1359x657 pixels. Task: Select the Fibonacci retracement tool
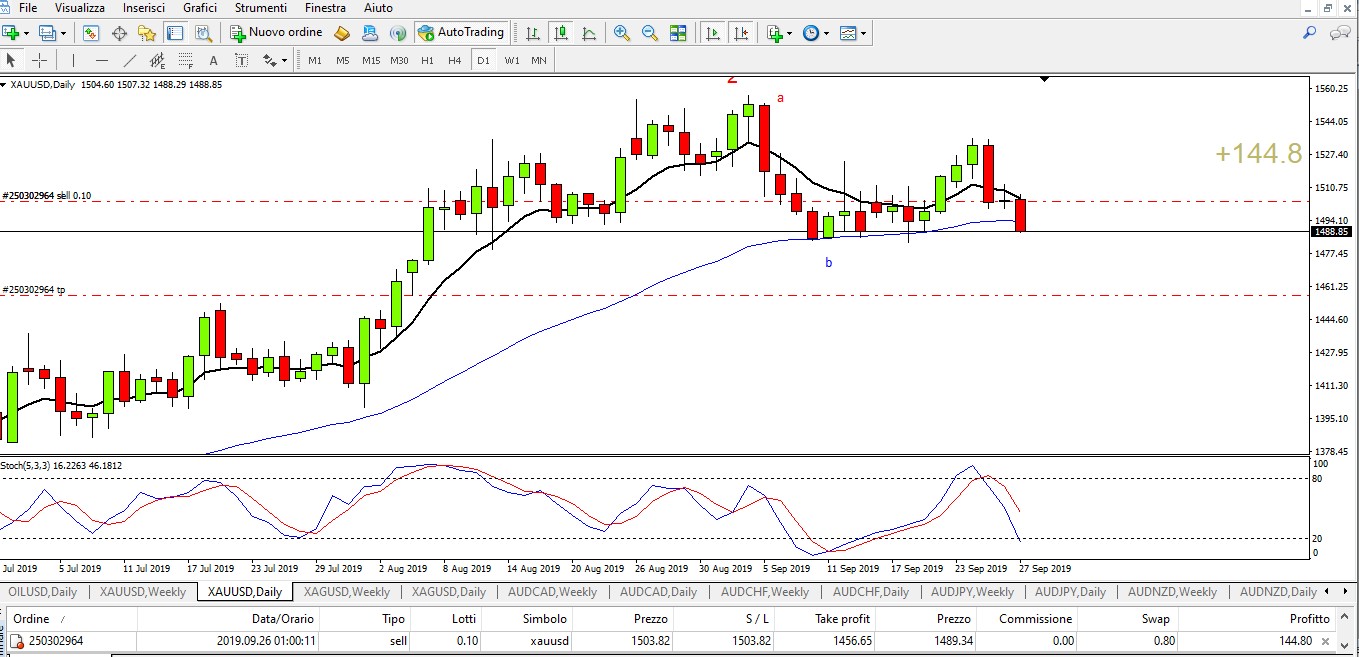[185, 60]
